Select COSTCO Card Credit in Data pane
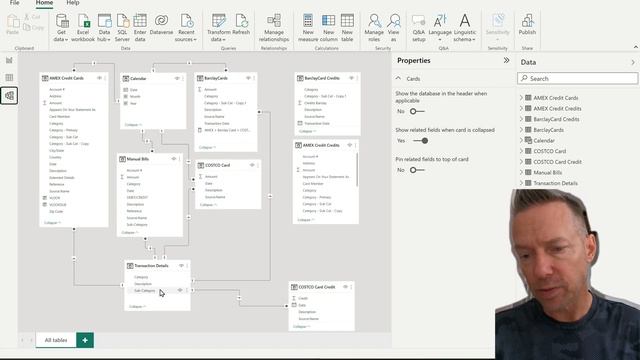Screen dimensions: 640x360 pos(557,162)
